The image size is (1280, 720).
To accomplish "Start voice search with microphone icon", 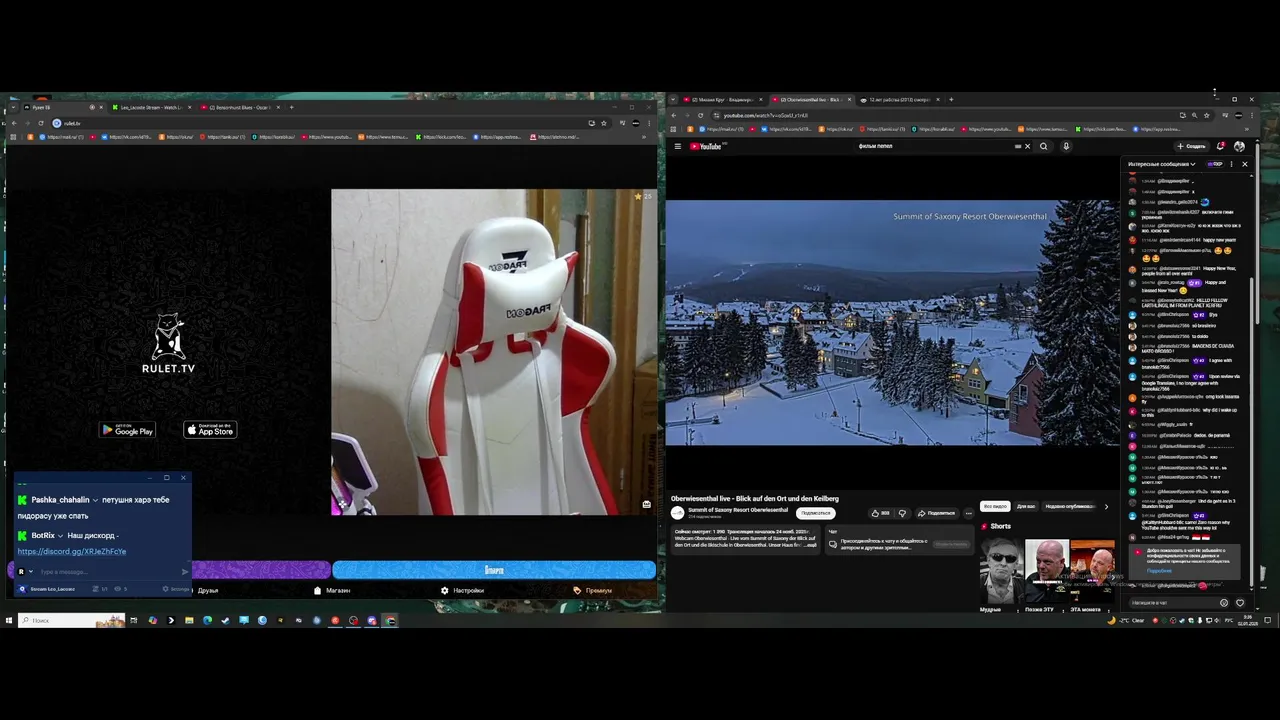I will click(x=1066, y=146).
